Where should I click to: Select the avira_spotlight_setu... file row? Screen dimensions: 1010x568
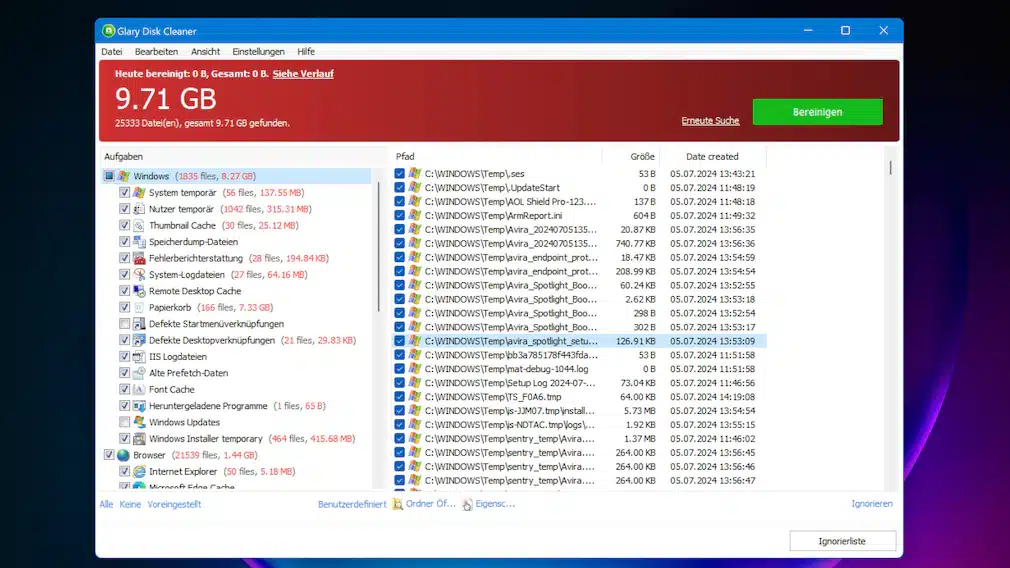[x=579, y=341]
